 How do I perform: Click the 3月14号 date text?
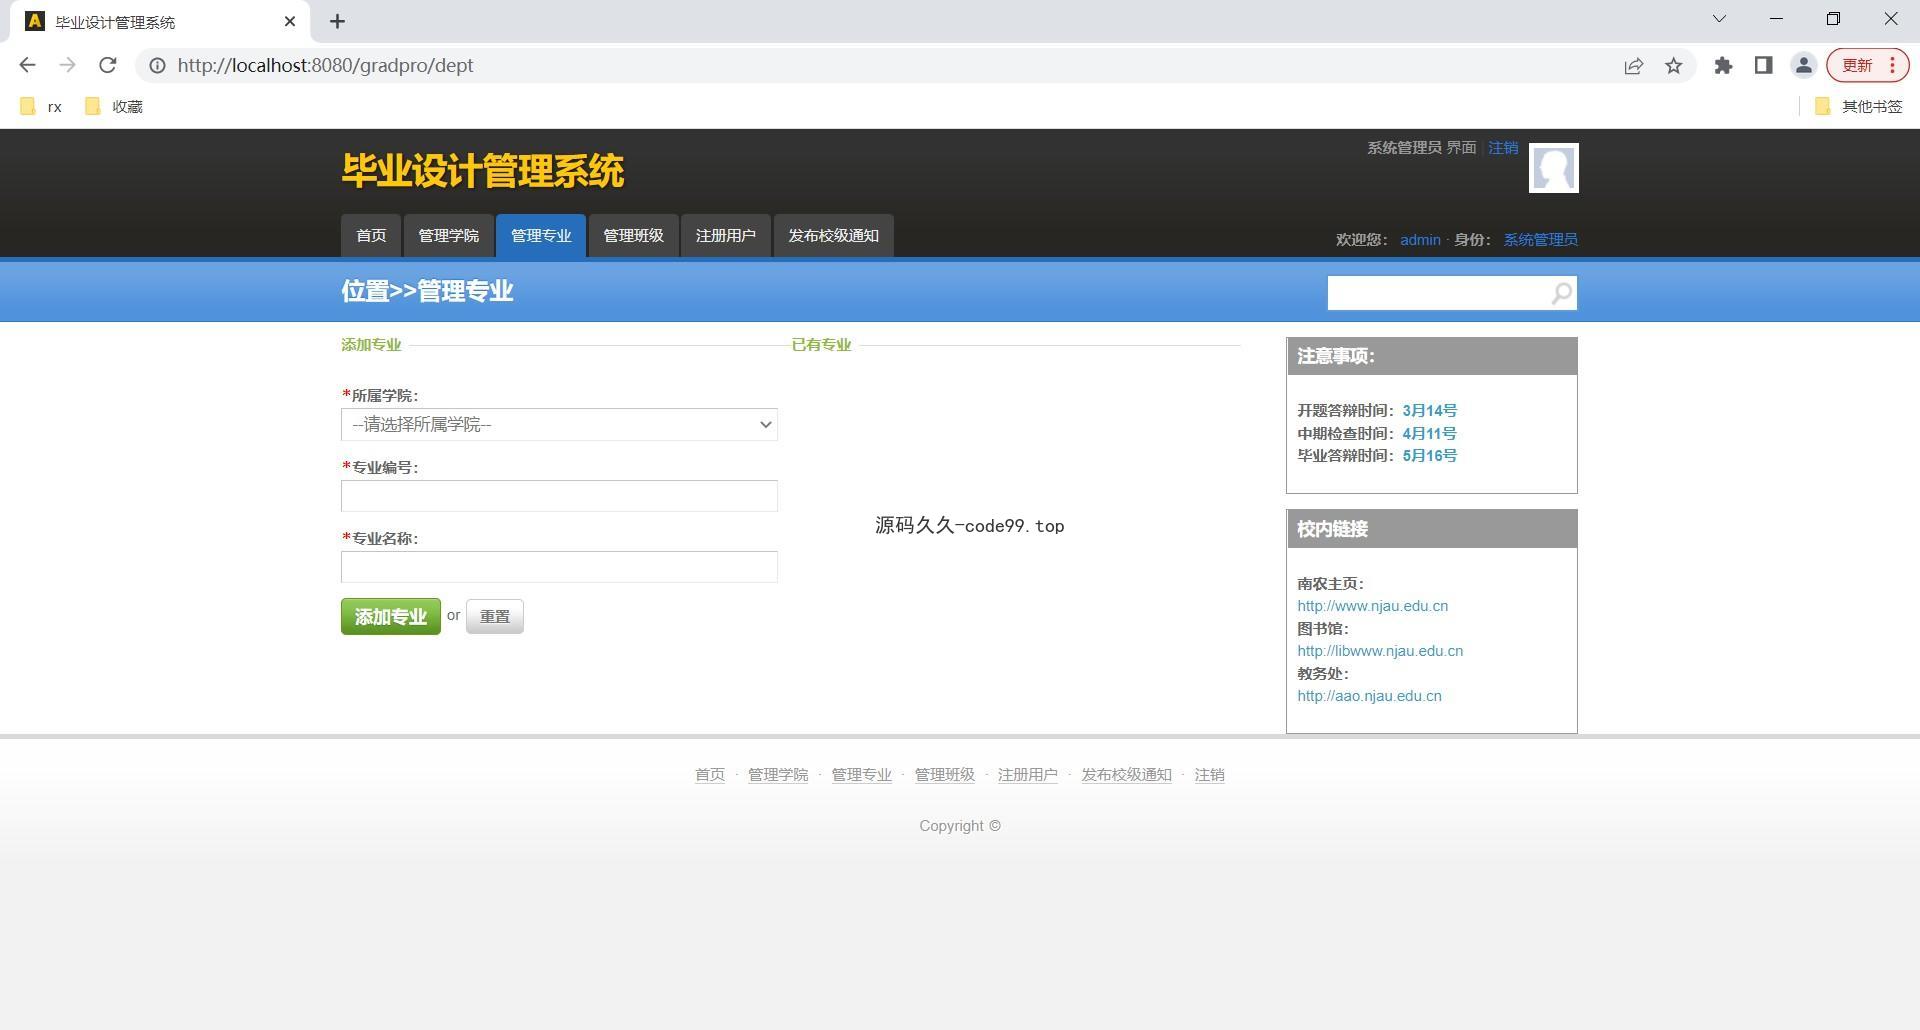(x=1429, y=411)
